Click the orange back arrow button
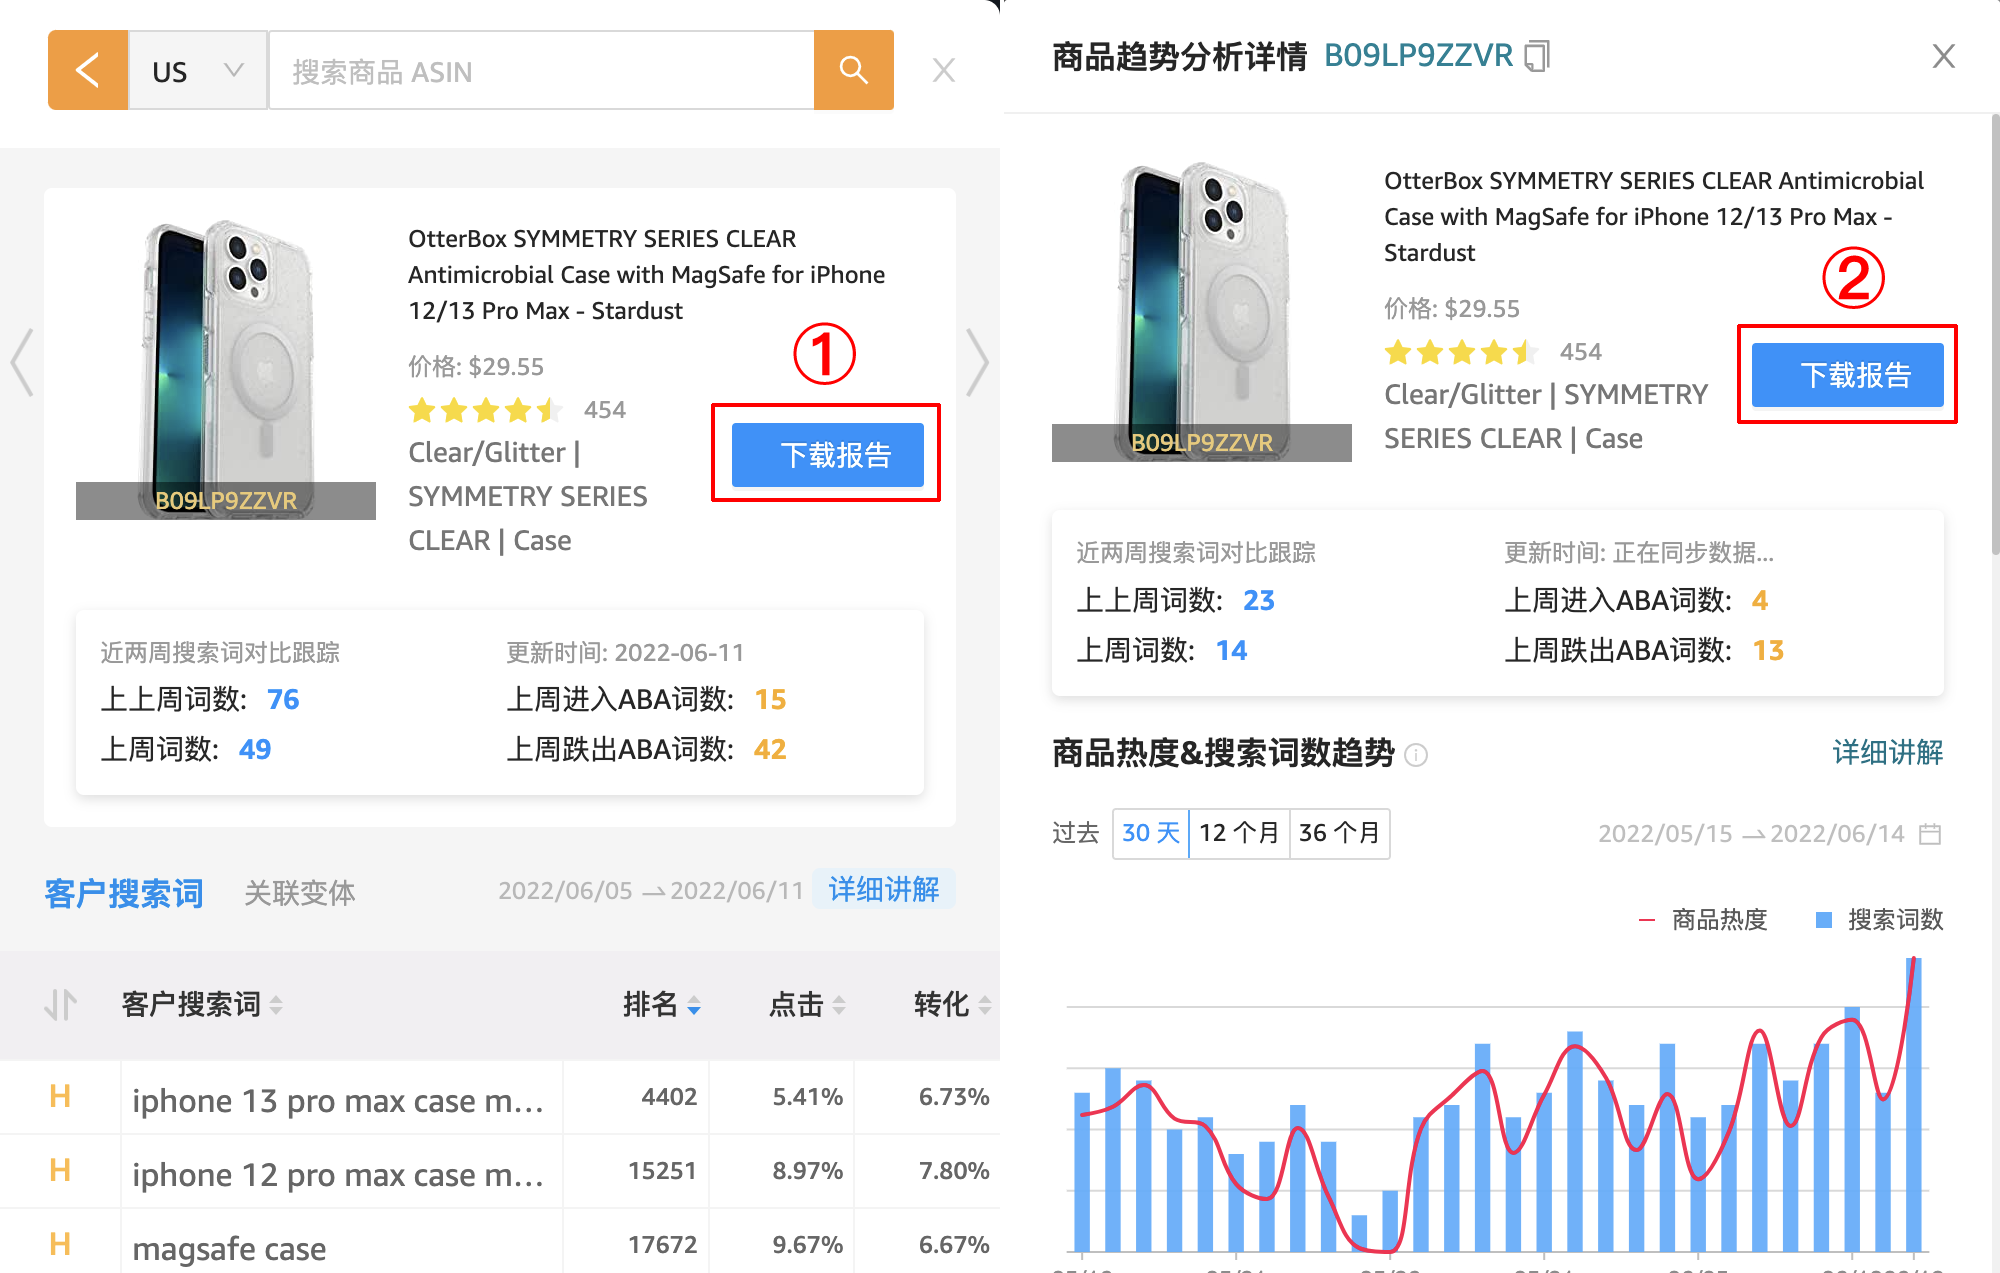The height and width of the screenshot is (1273, 2000). point(87,70)
